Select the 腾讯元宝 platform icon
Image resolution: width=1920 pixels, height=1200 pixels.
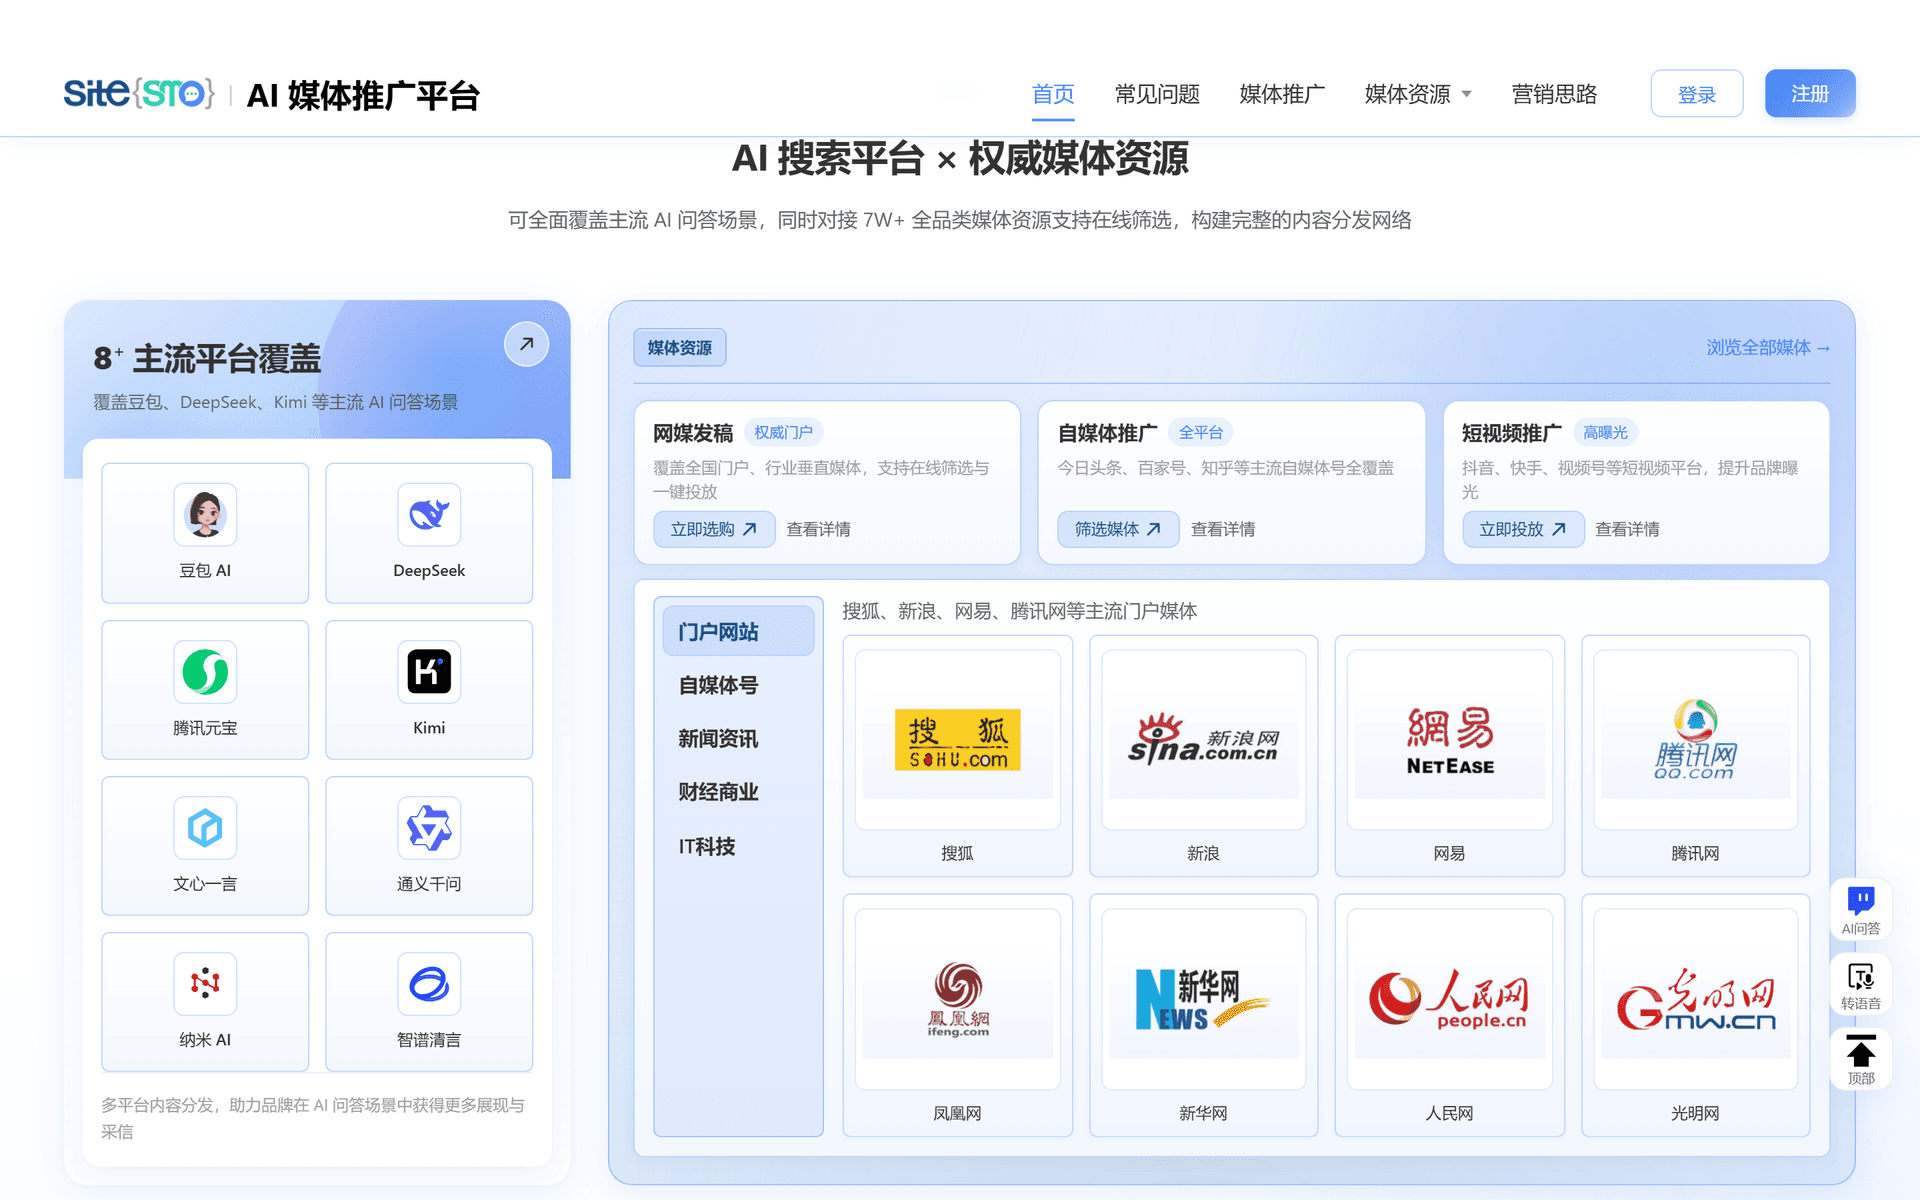coord(205,672)
